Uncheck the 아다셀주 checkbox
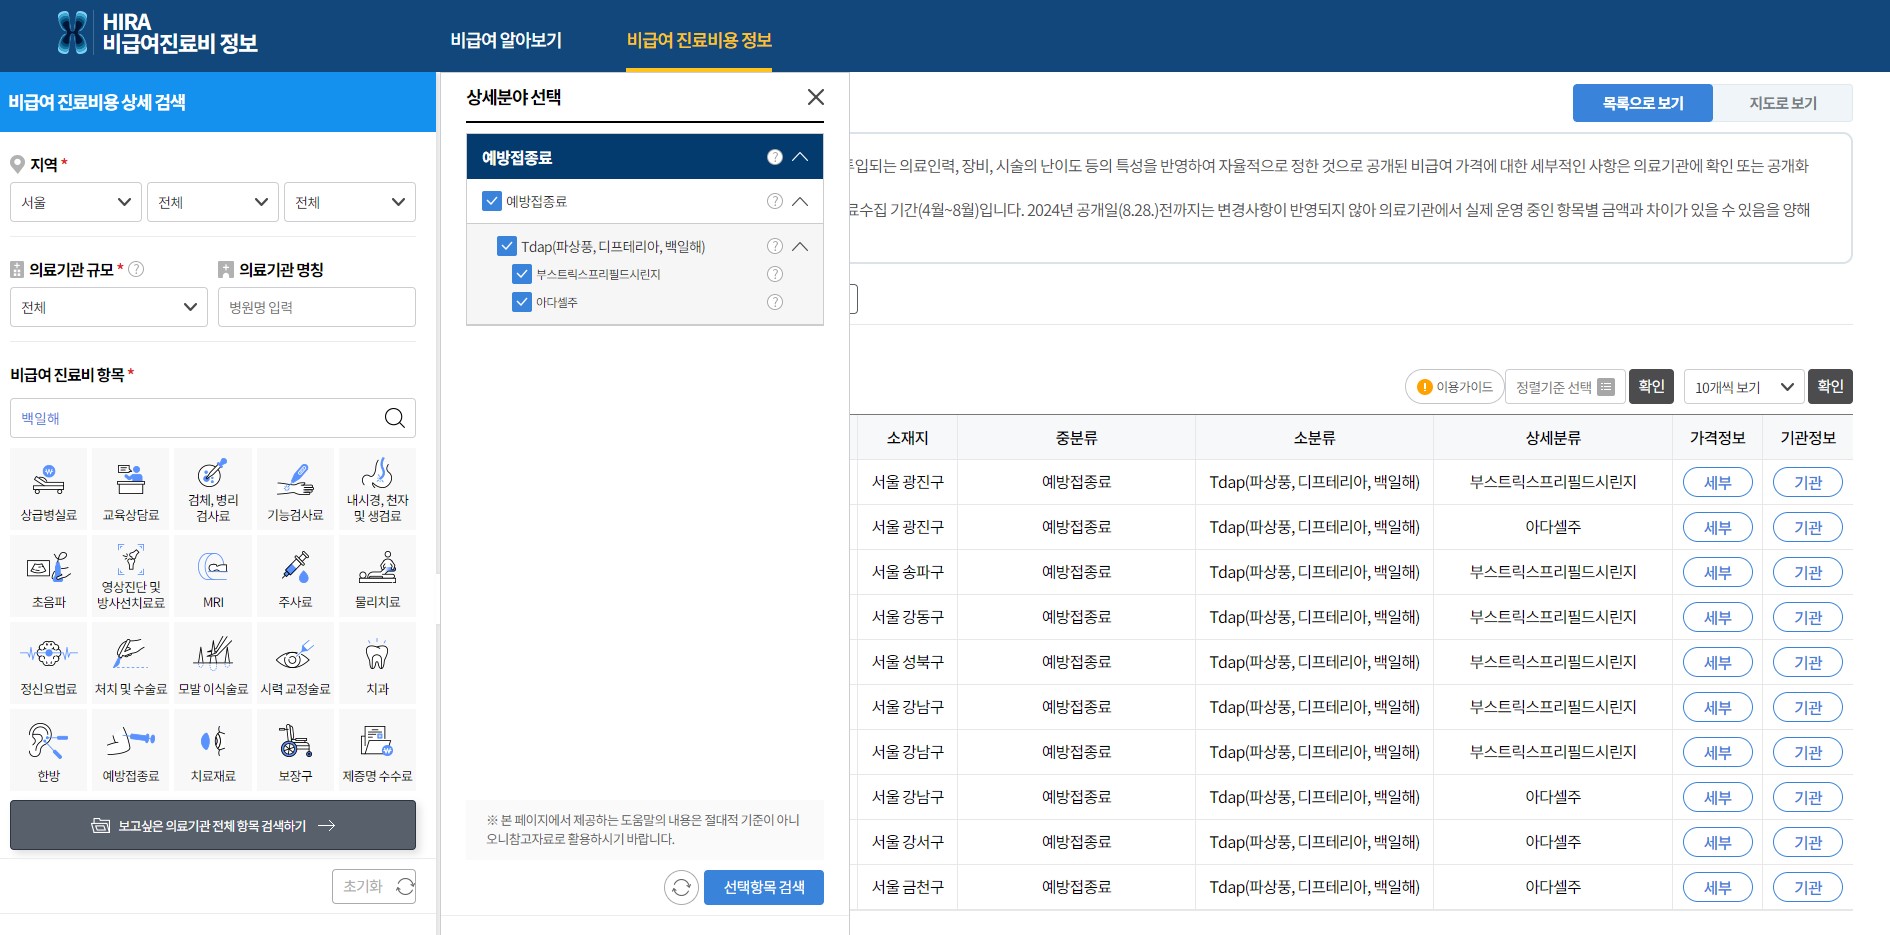The width and height of the screenshot is (1890, 935). coord(522,302)
